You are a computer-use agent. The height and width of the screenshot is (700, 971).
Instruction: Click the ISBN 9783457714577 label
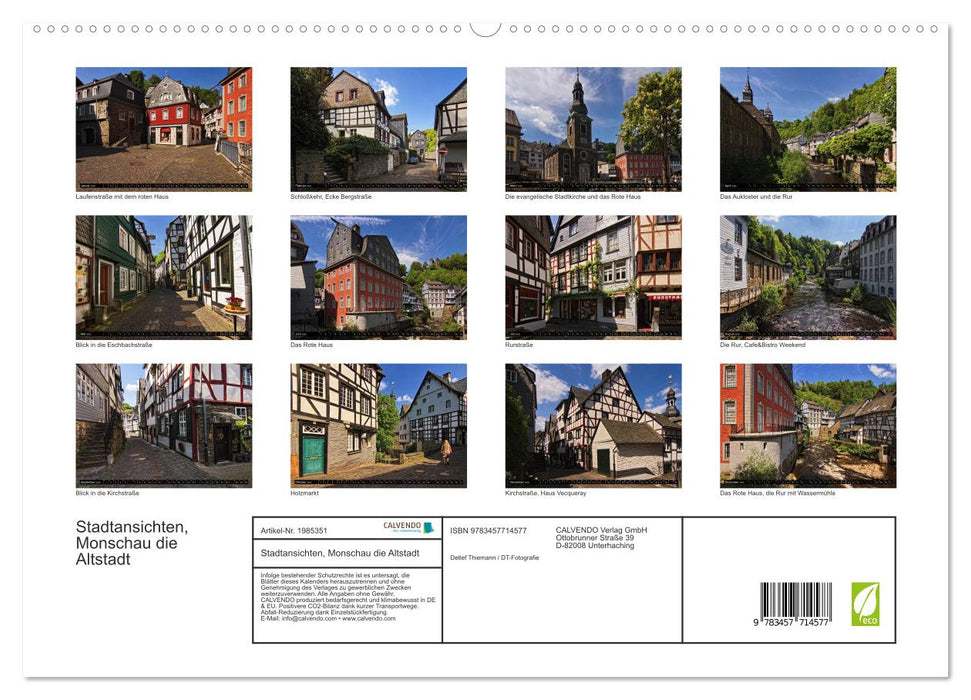[x=487, y=528]
